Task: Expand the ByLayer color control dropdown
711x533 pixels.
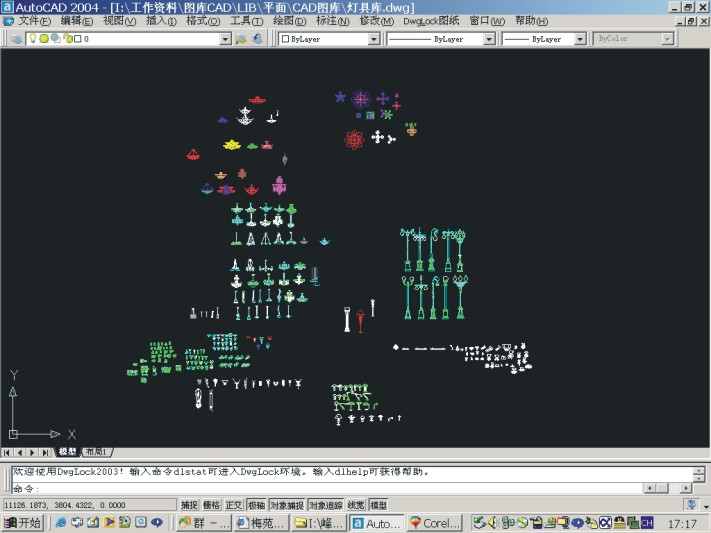Action: click(x=374, y=39)
